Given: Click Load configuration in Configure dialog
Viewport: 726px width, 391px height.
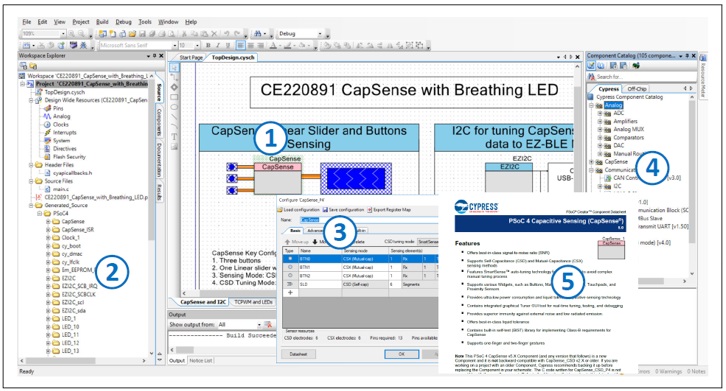Looking at the screenshot, I should tap(299, 210).
